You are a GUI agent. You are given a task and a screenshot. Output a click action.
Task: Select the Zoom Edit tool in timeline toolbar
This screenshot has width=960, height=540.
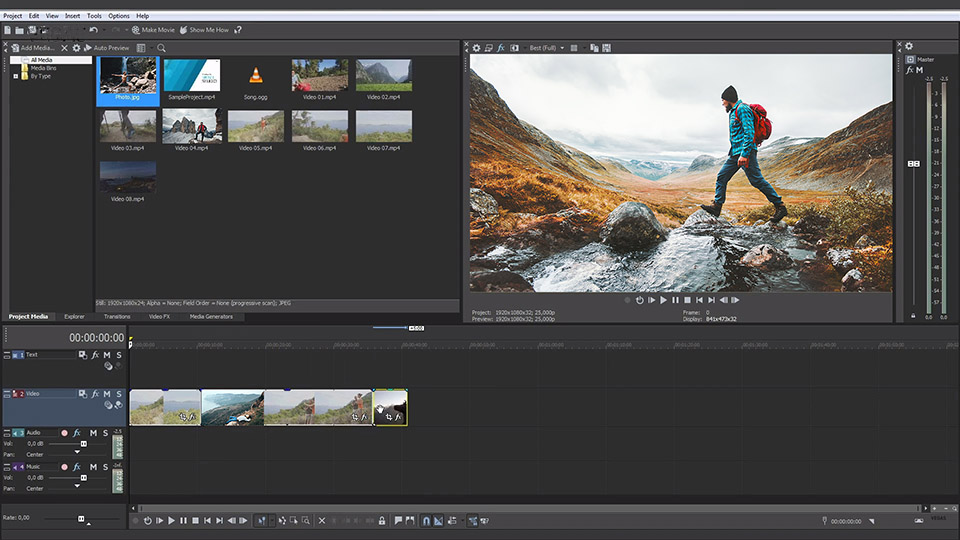coord(306,521)
